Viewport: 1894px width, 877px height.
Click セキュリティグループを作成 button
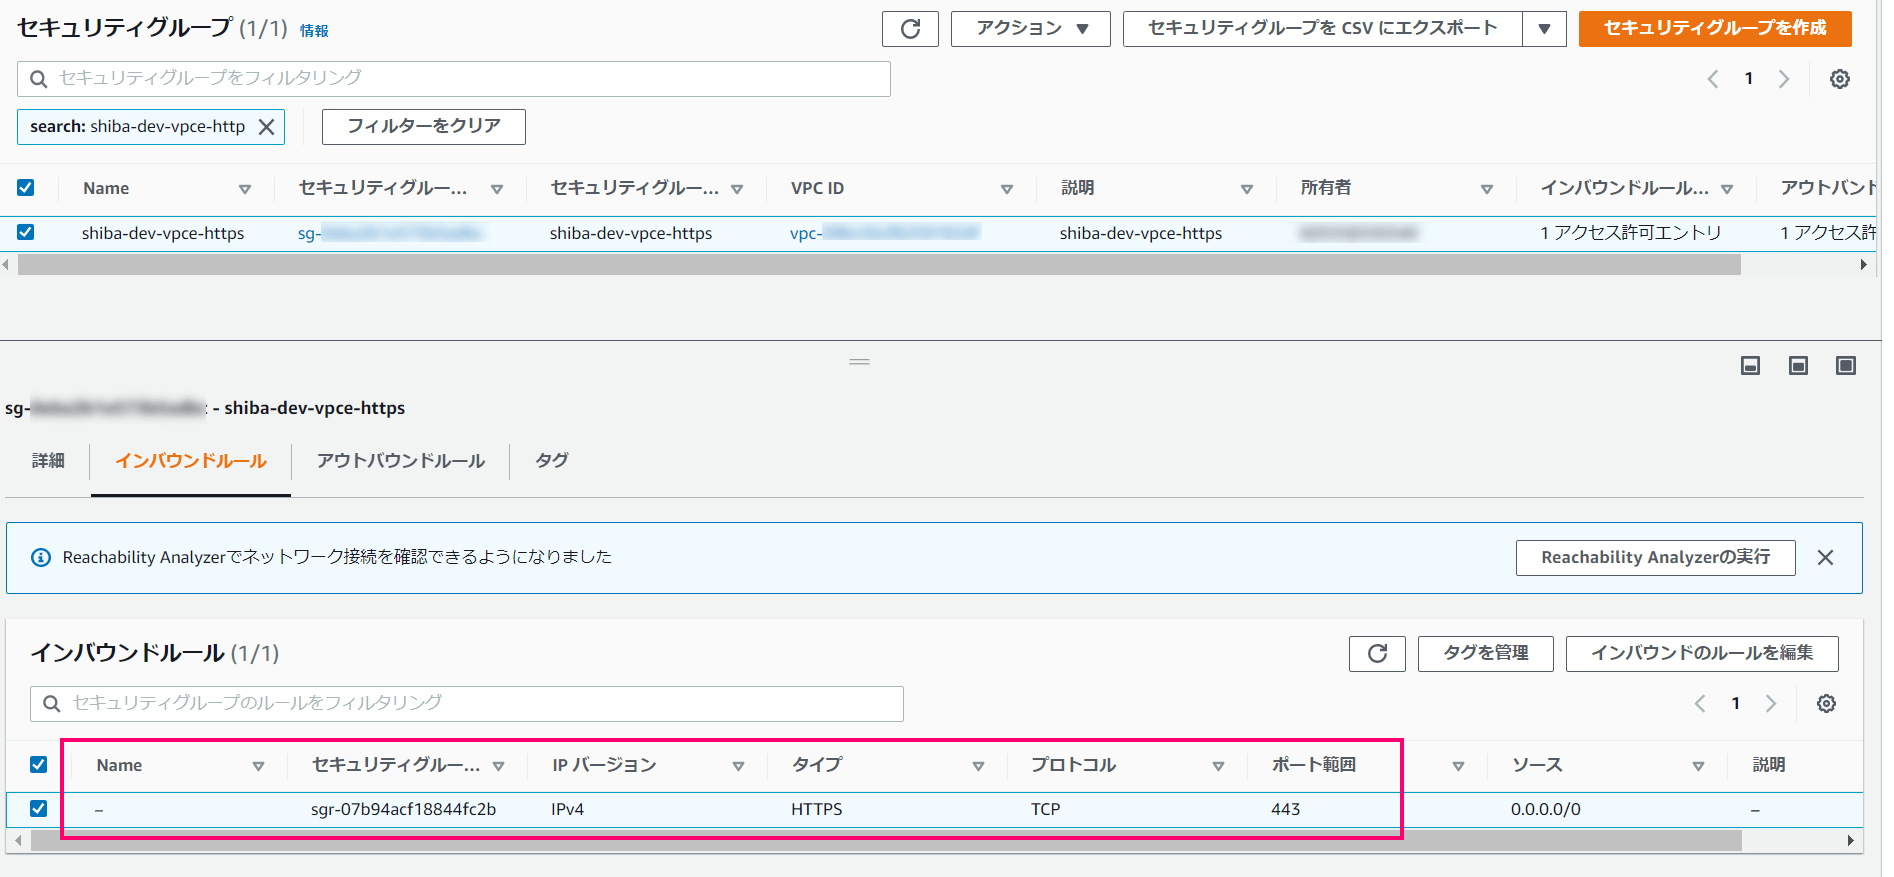click(x=1714, y=29)
